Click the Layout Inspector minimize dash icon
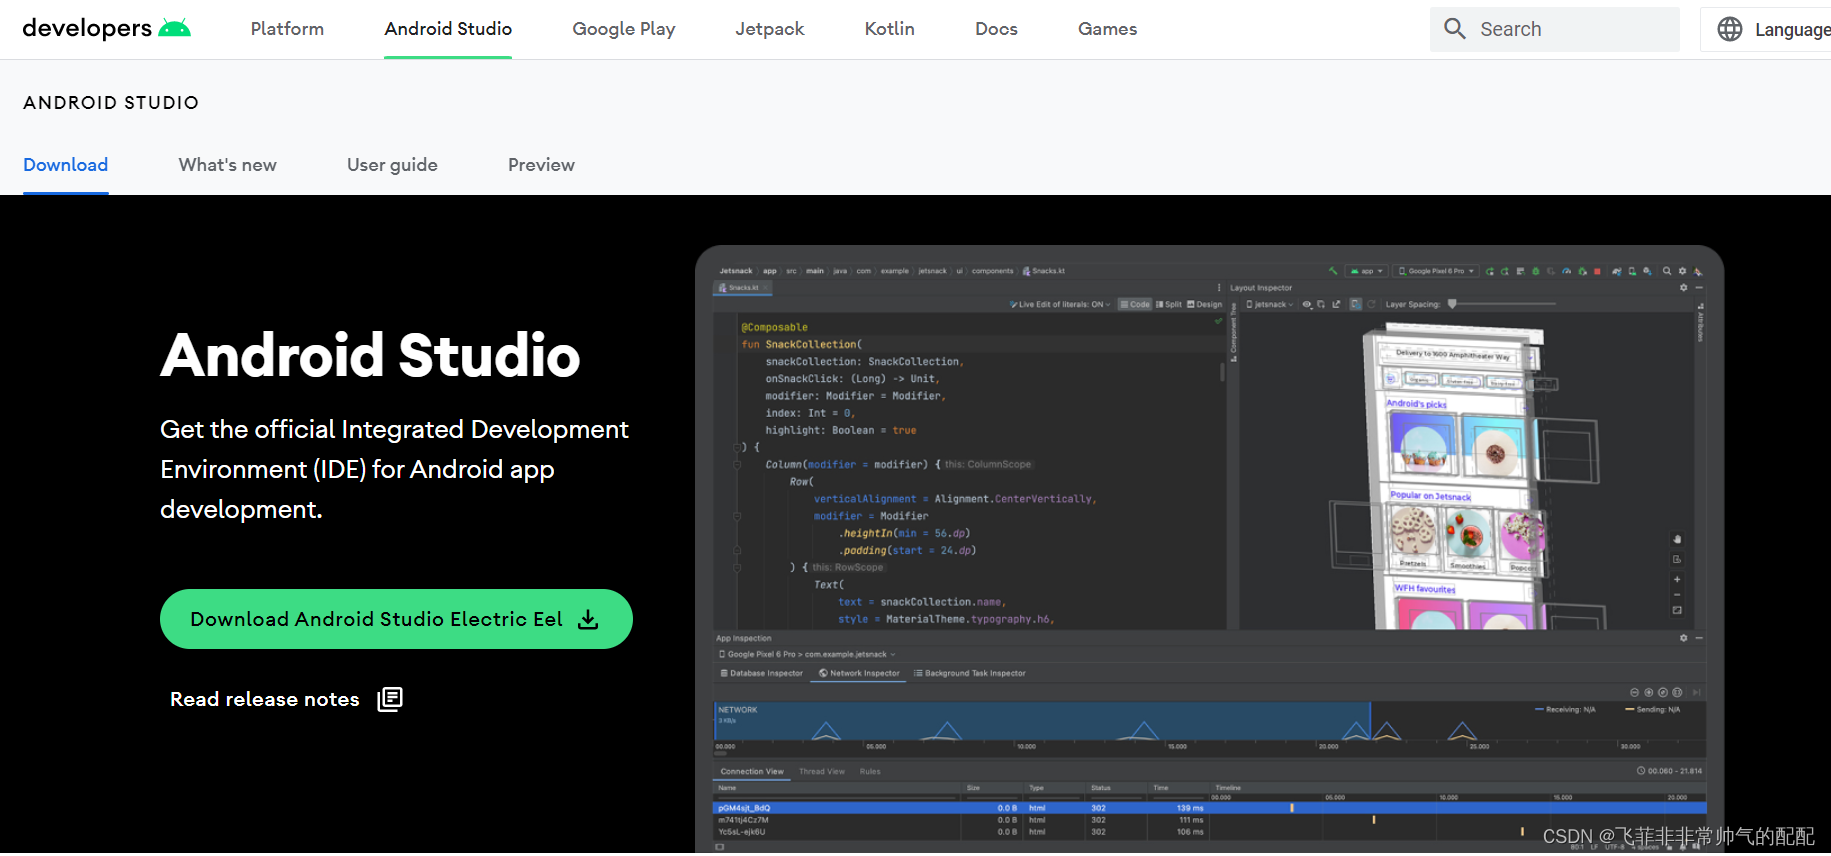The width and height of the screenshot is (1831, 856). [x=1699, y=288]
